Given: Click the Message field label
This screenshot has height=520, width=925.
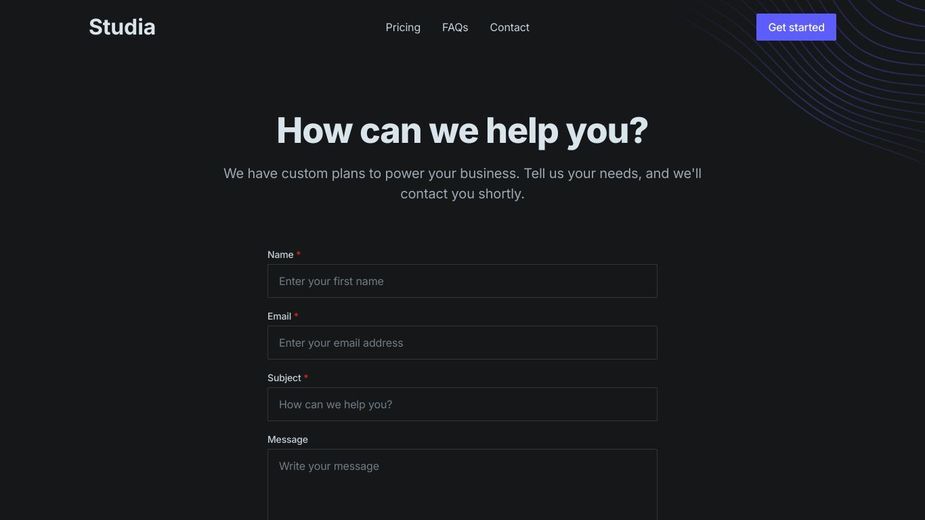Looking at the screenshot, I should coord(287,440).
